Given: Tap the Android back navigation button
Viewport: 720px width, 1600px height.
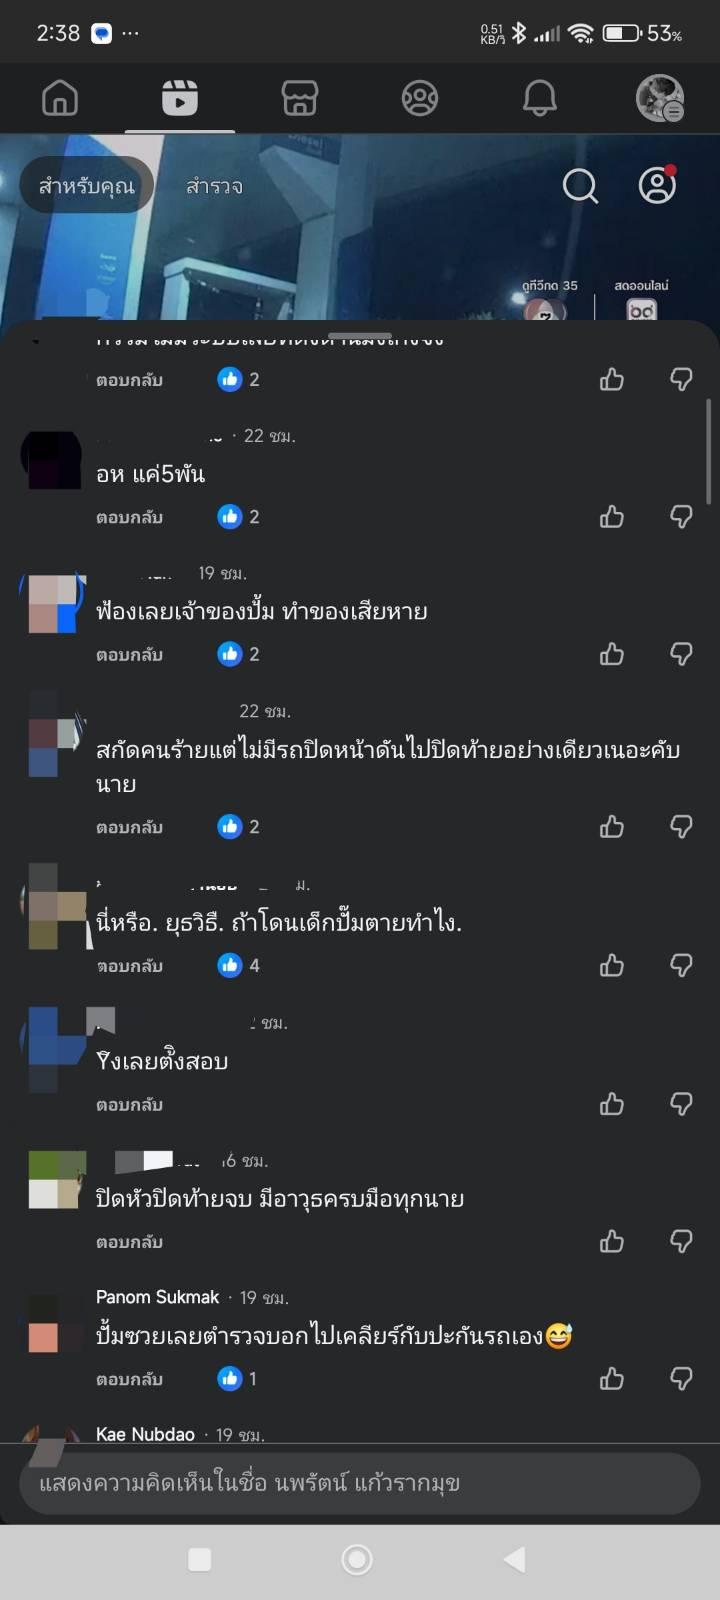Looking at the screenshot, I should (515, 1559).
